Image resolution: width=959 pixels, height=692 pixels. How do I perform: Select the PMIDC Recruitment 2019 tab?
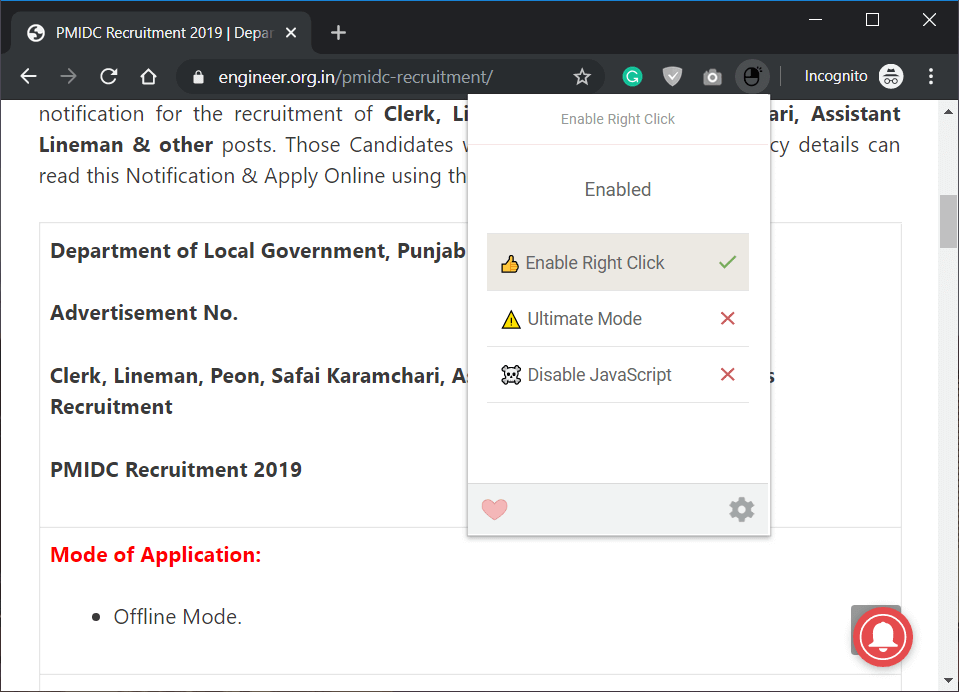161,32
